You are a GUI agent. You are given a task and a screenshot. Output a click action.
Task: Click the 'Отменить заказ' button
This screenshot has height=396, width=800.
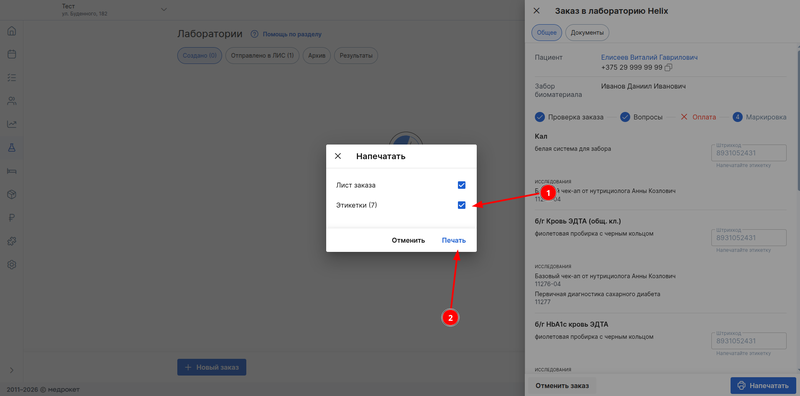tap(562, 385)
